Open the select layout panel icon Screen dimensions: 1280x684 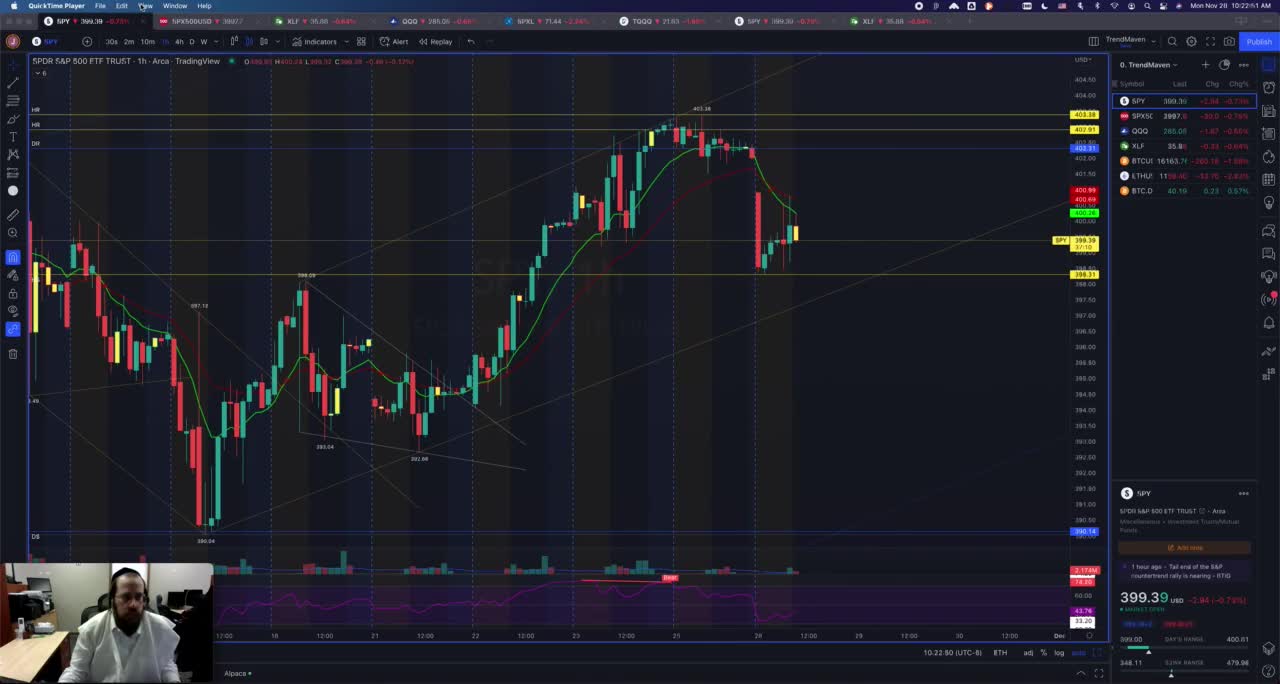(x=1094, y=41)
